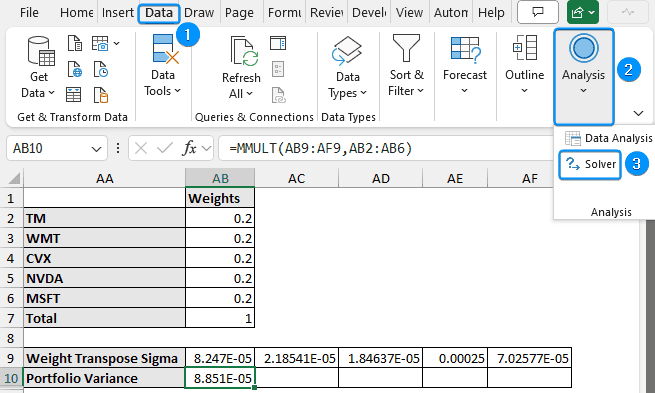The width and height of the screenshot is (655, 393).
Task: Expand the Refresh All dropdown arrow
Action: click(x=249, y=94)
